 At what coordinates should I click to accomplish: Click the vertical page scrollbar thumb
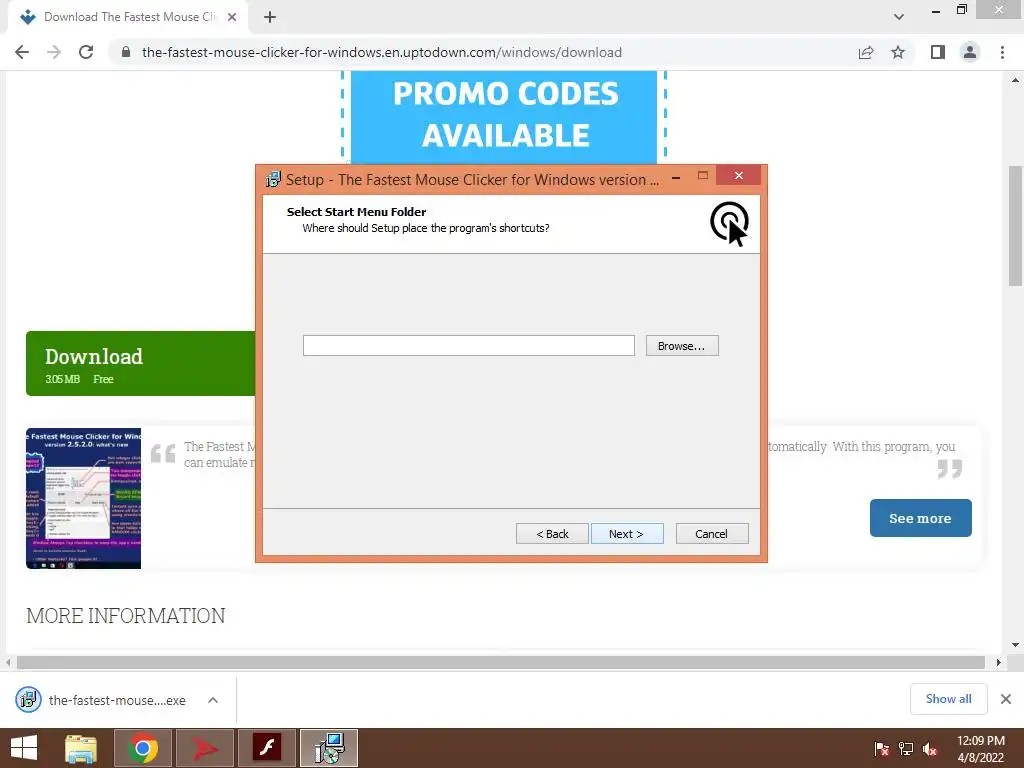(1015, 225)
